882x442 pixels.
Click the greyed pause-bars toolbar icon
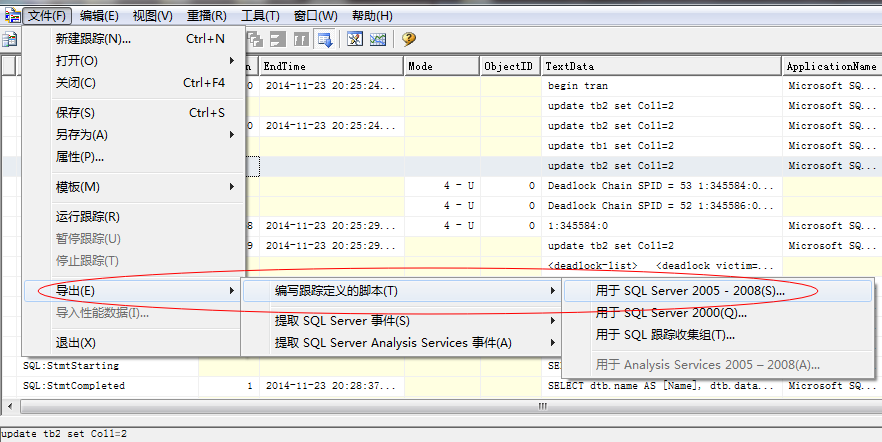302,39
